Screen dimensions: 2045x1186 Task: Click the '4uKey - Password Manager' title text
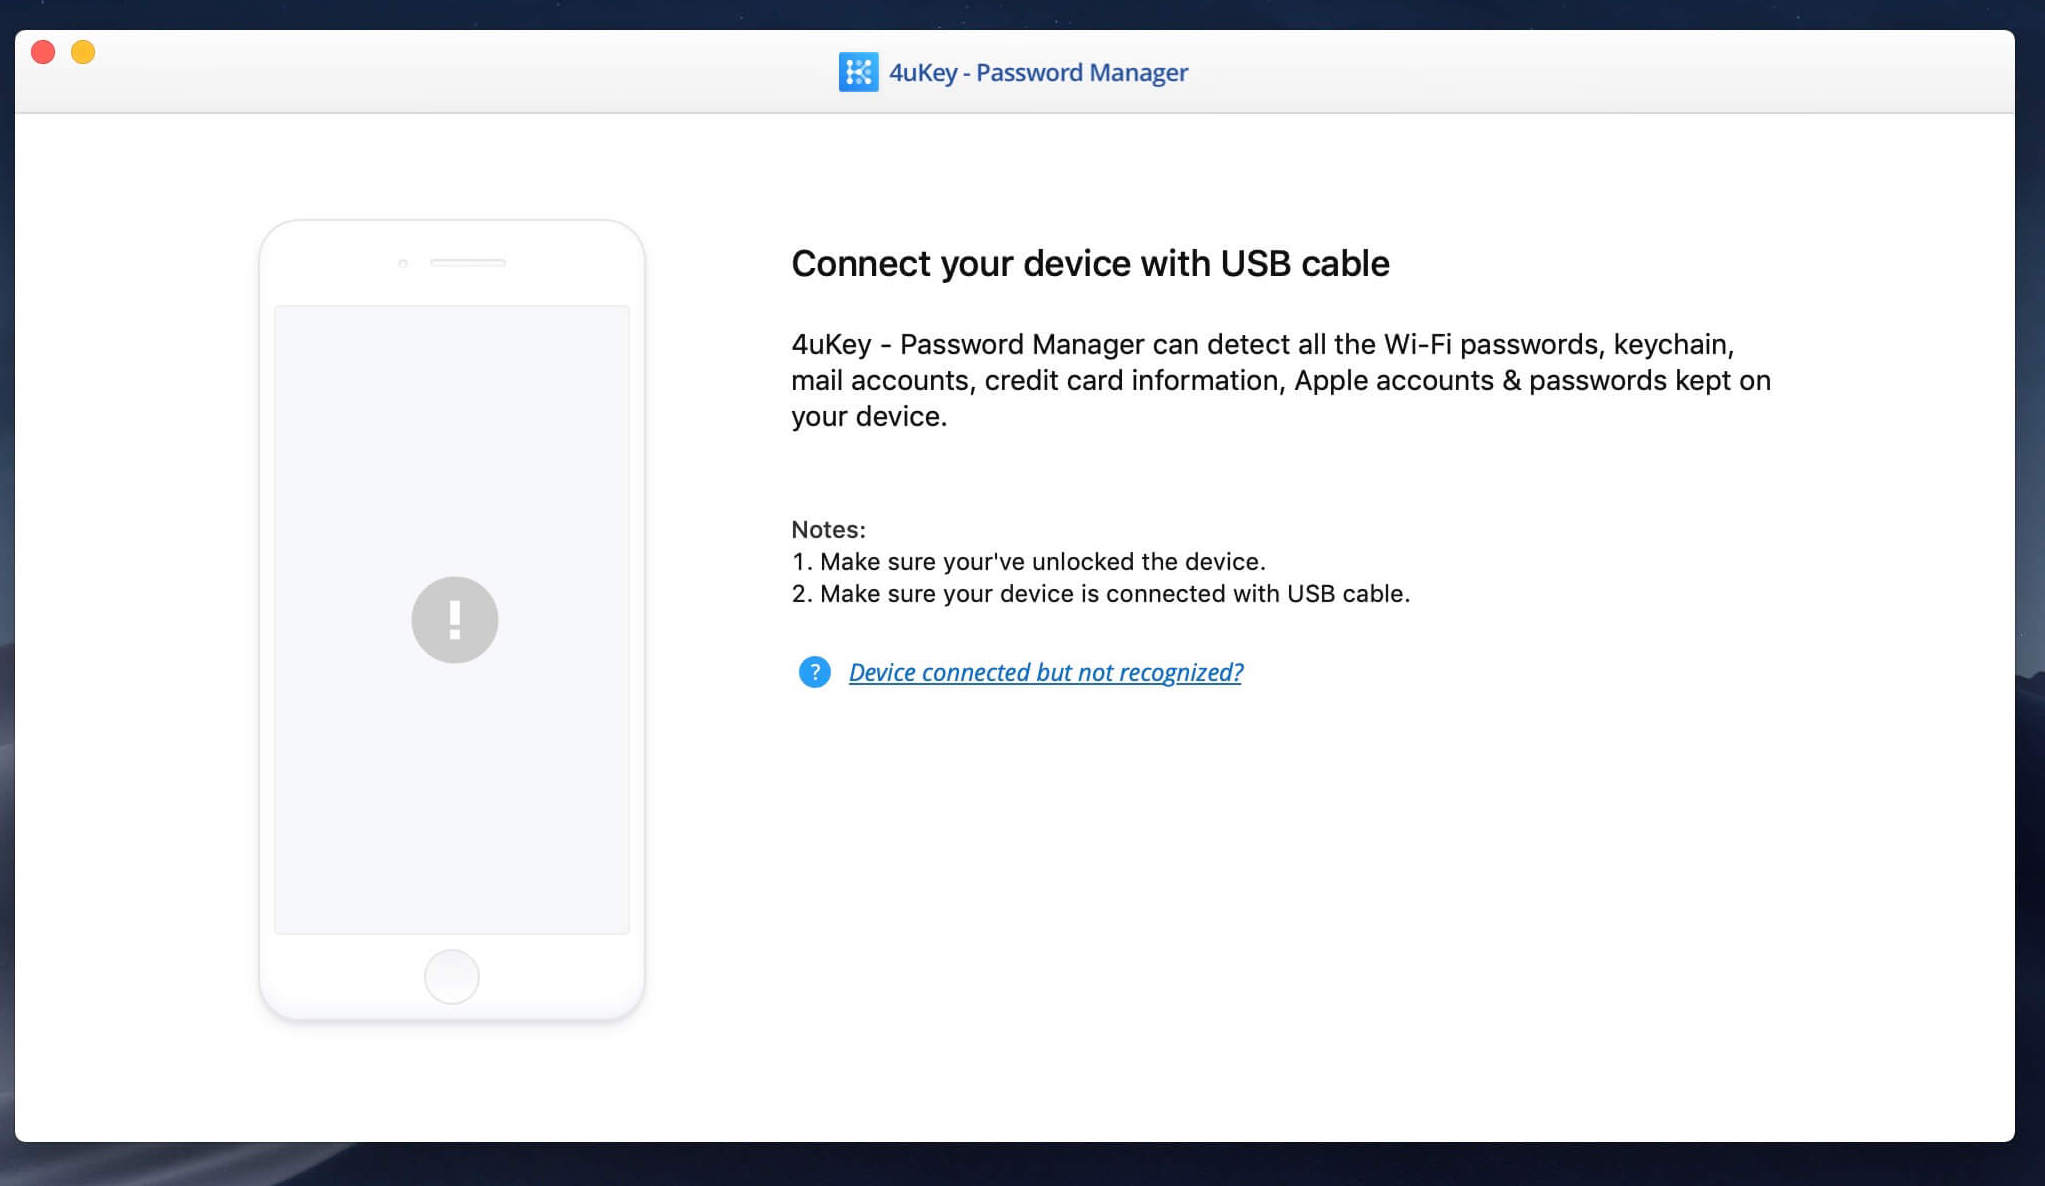1038,72
